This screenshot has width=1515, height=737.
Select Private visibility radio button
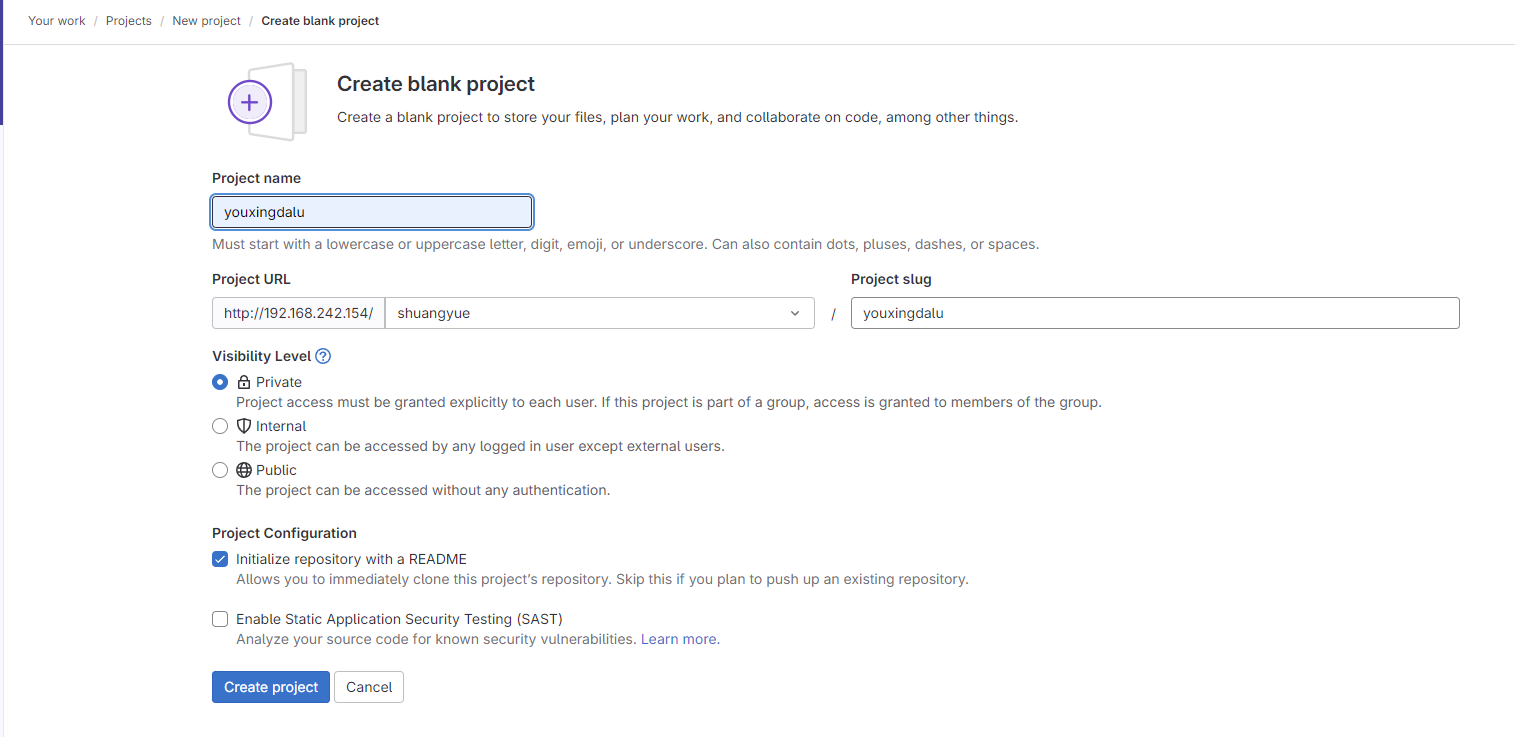(220, 382)
